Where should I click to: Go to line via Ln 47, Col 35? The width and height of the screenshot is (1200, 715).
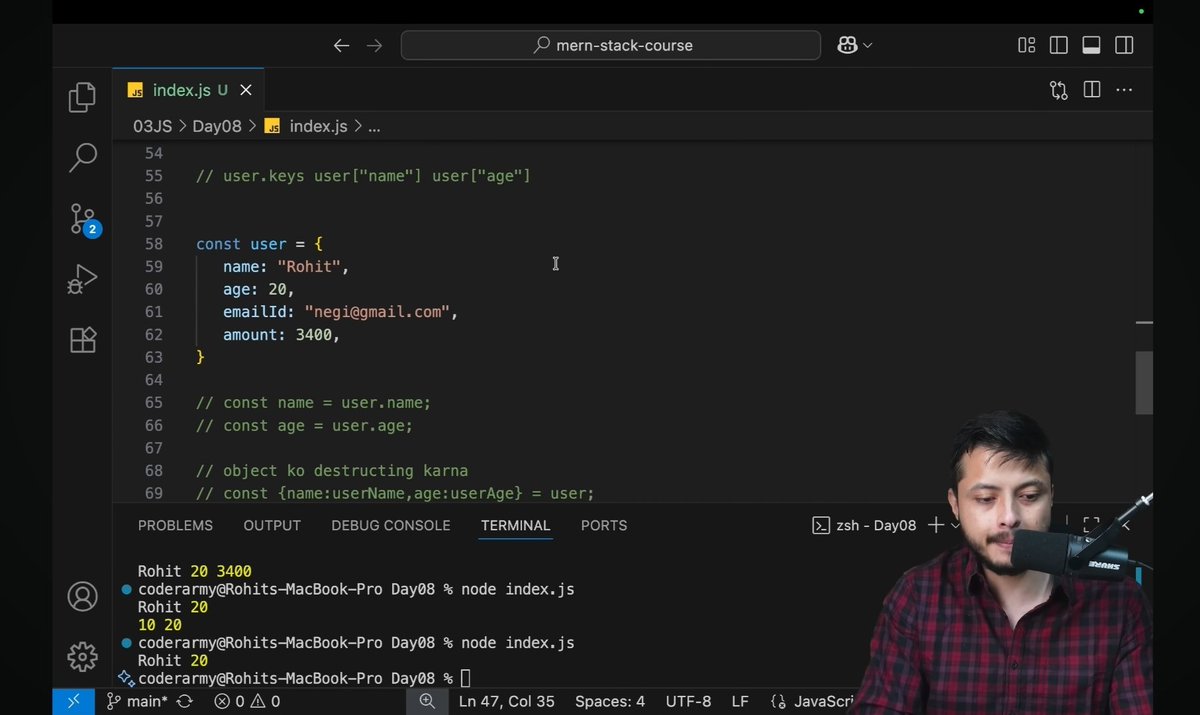507,702
